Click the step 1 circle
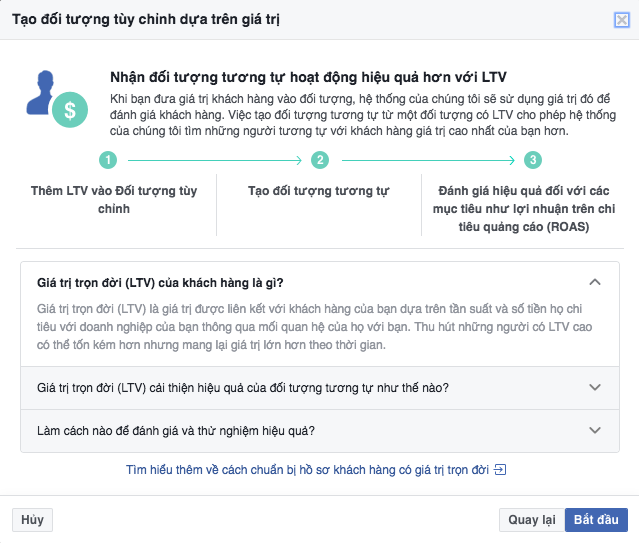 tap(108, 160)
